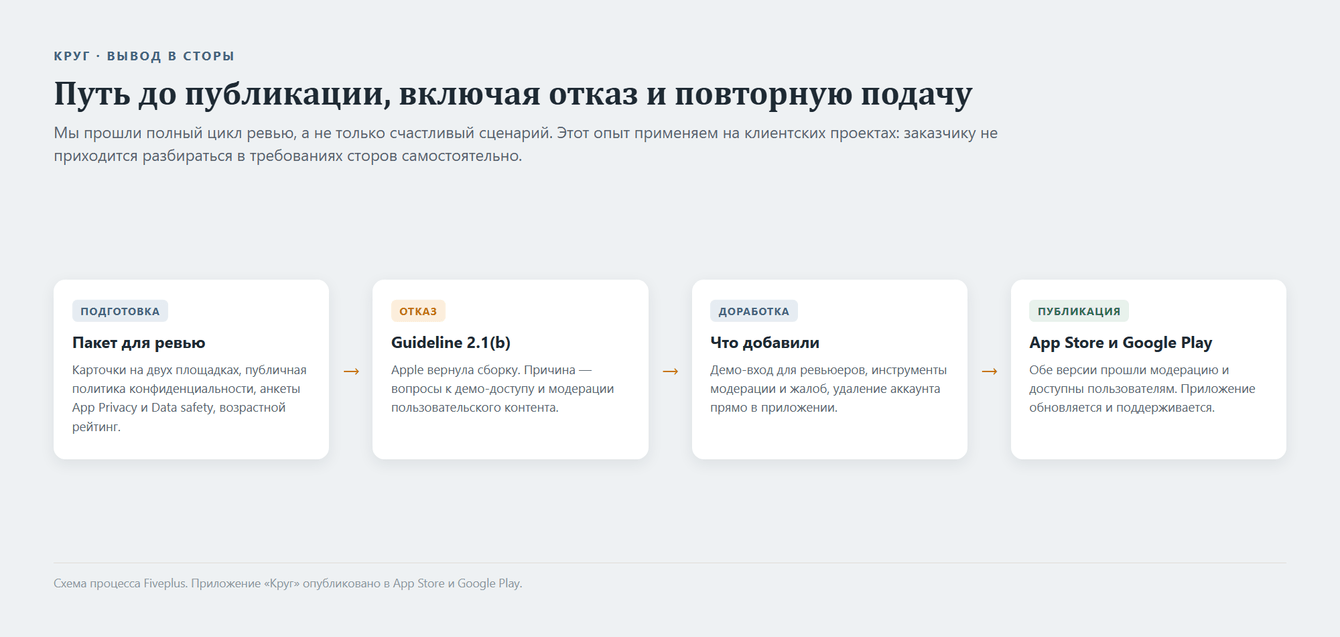Click the arrow between Подготовка and Отказ cards

(x=351, y=371)
